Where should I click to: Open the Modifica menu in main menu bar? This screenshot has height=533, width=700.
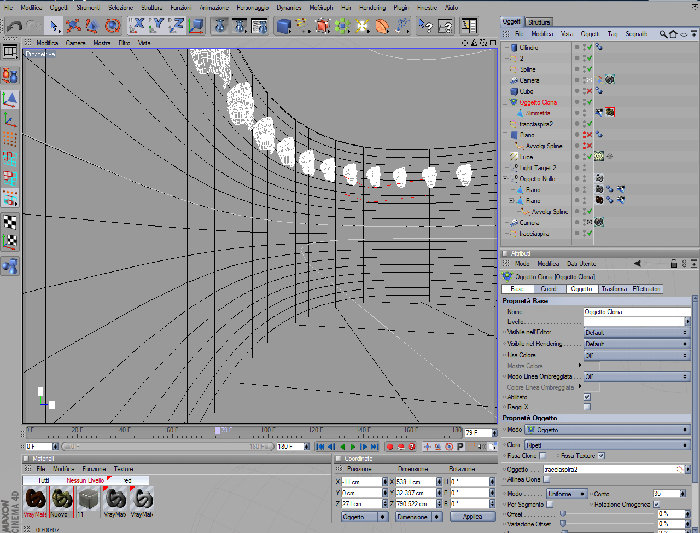coord(31,8)
